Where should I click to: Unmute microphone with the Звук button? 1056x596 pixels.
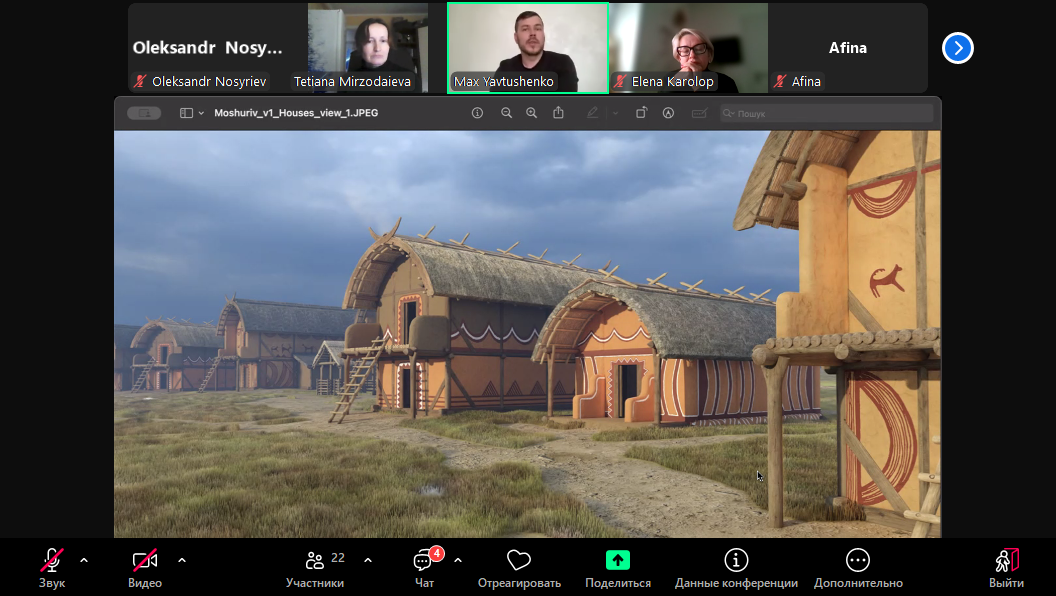[52, 567]
